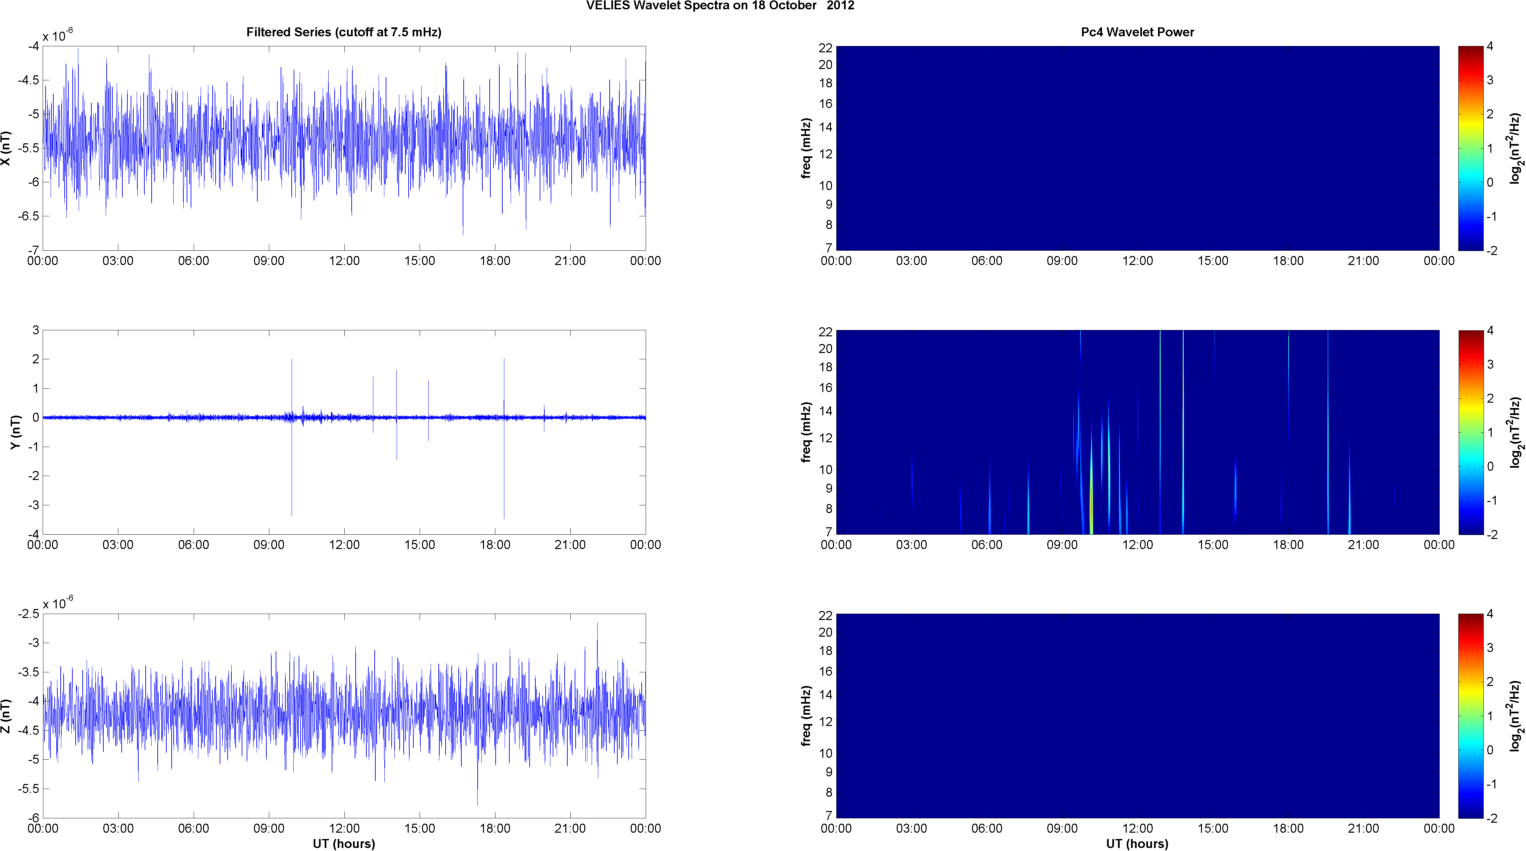Click the bottom wavelet power spectrogram
The width and height of the screenshot is (1526, 851).
point(1137,715)
